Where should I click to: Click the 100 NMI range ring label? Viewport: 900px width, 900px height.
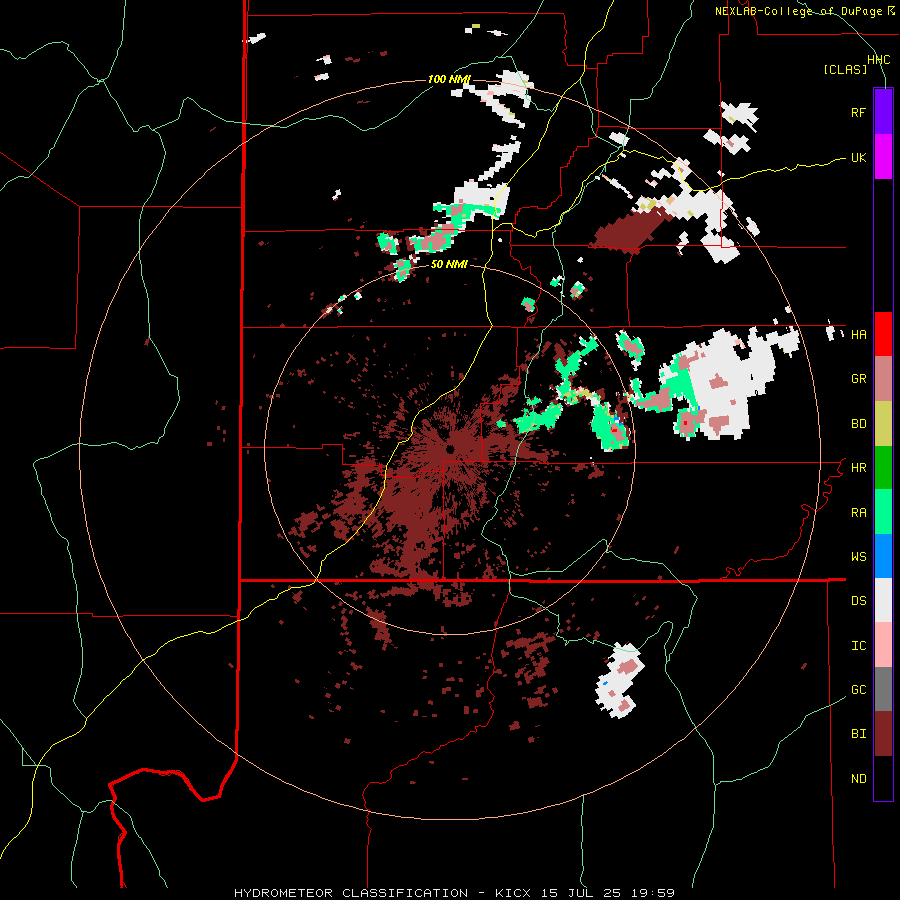[x=449, y=79]
